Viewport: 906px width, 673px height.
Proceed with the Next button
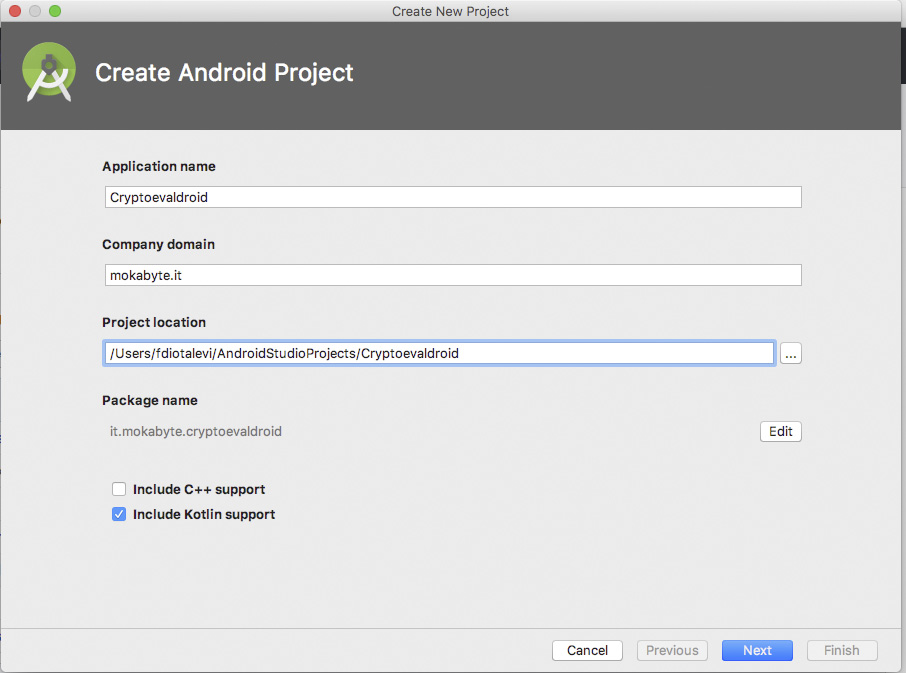tap(757, 650)
